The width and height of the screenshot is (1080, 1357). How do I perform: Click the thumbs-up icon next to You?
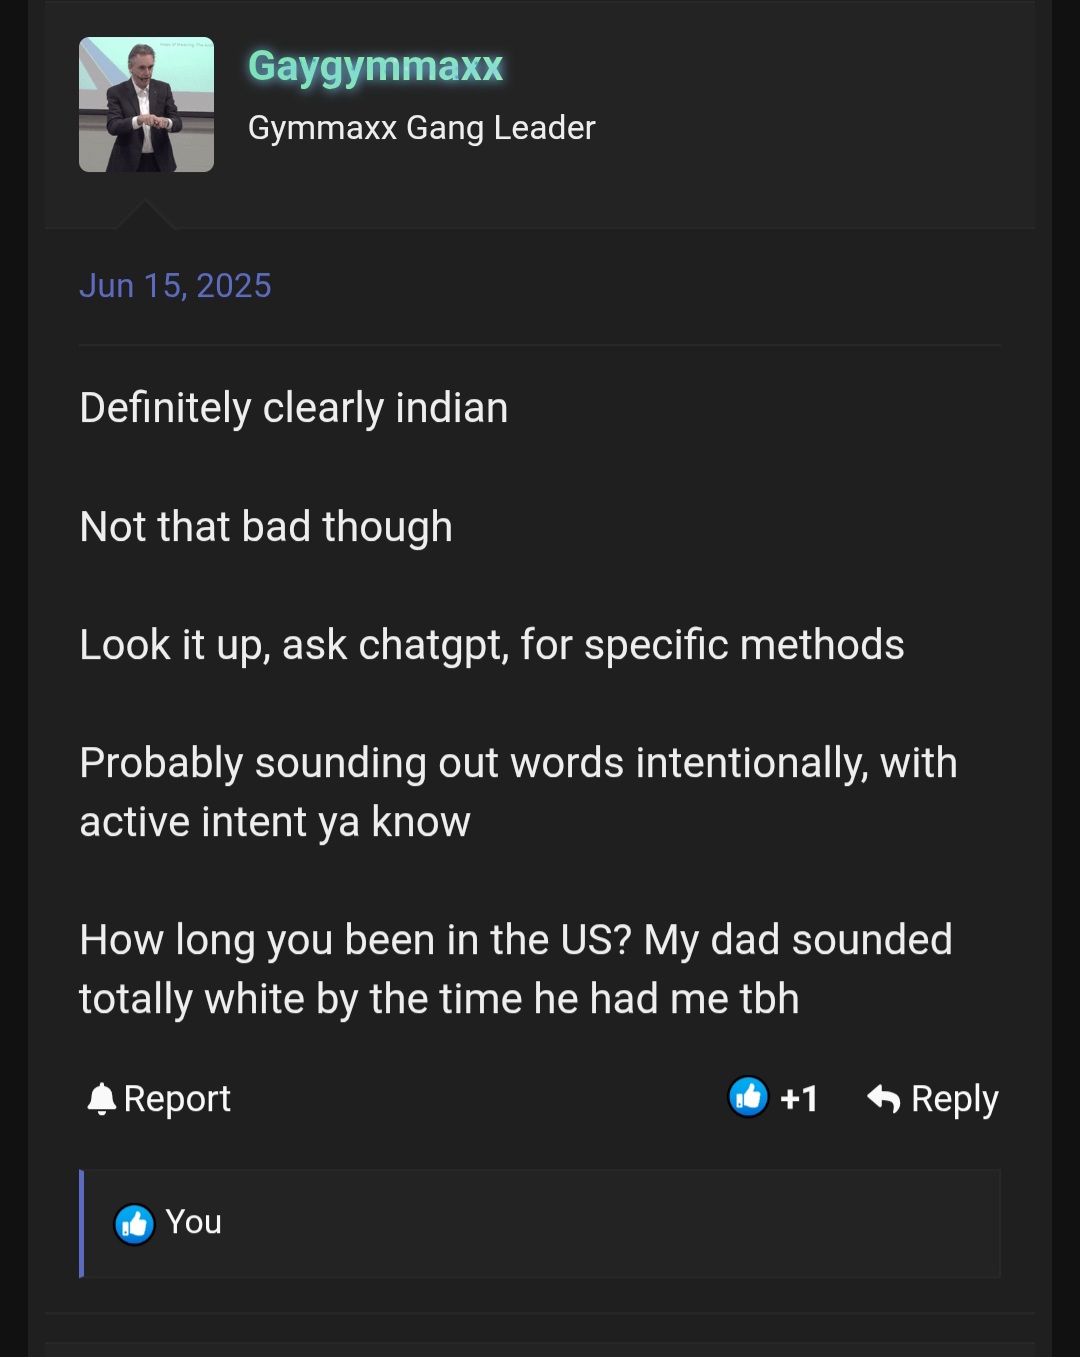coord(134,1223)
